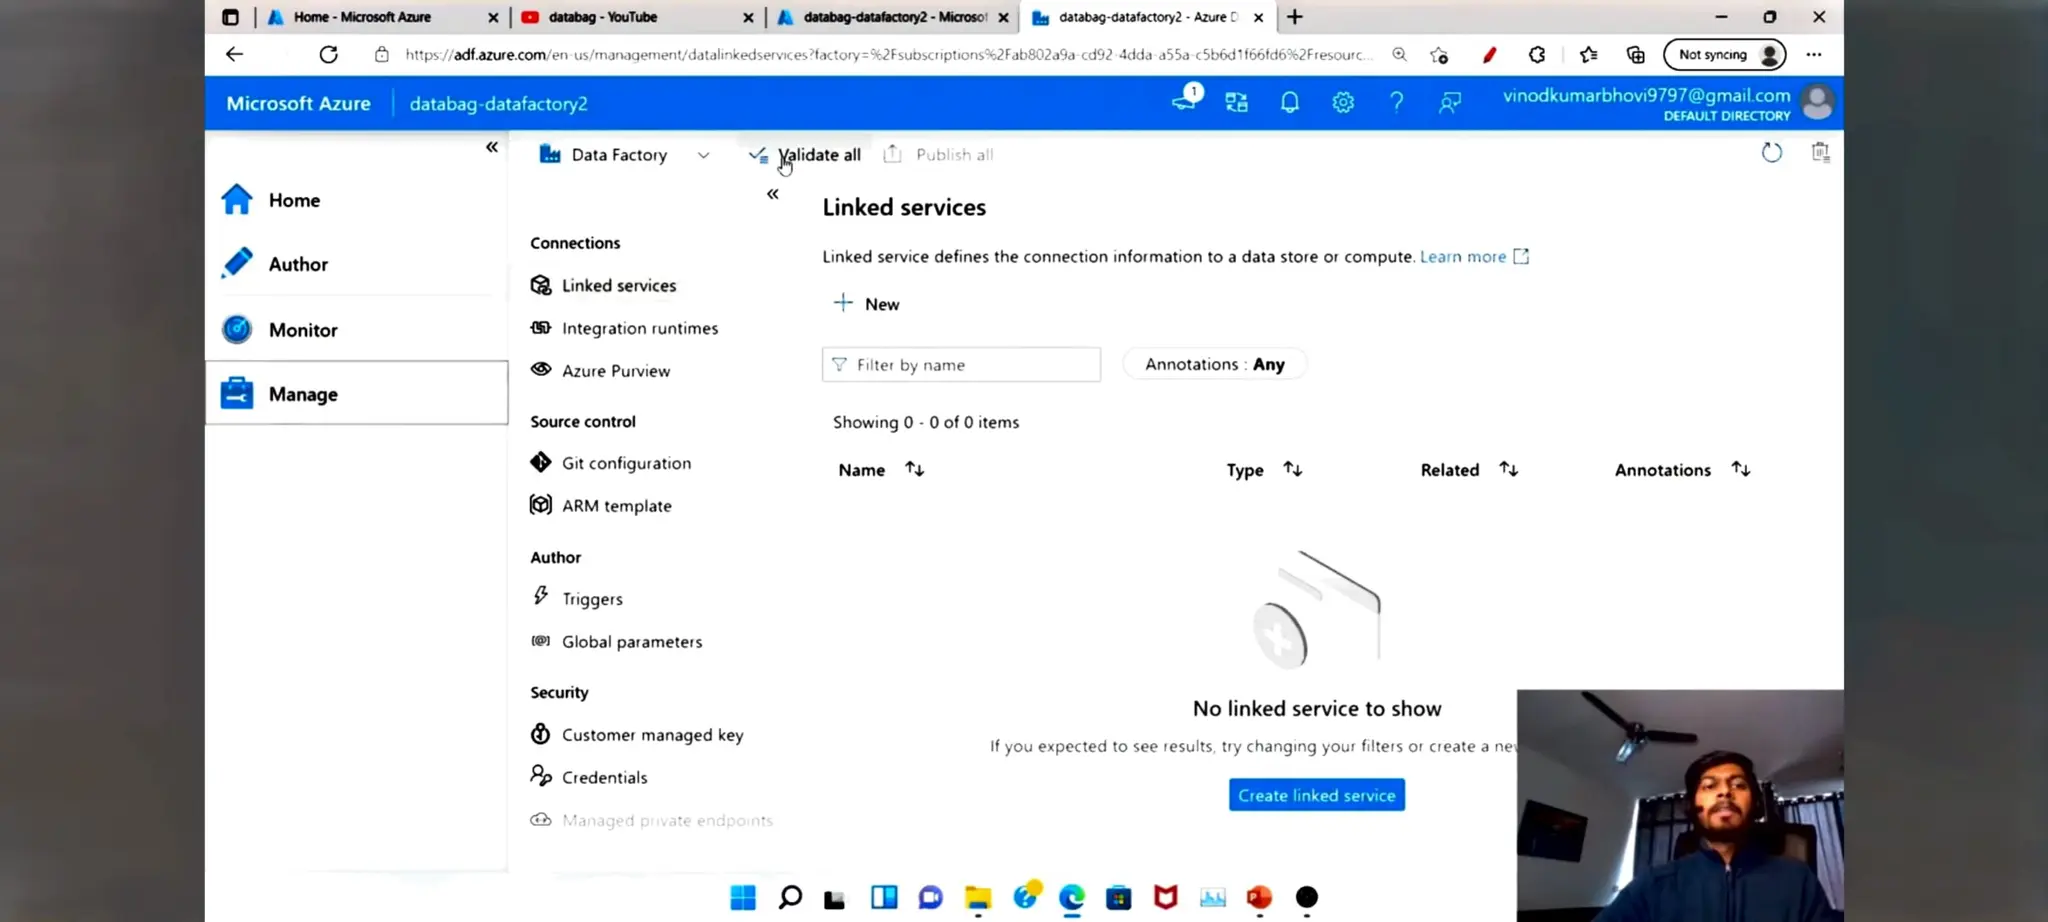Image resolution: width=2048 pixels, height=922 pixels.
Task: Open the notifications bell
Action: point(1290,102)
